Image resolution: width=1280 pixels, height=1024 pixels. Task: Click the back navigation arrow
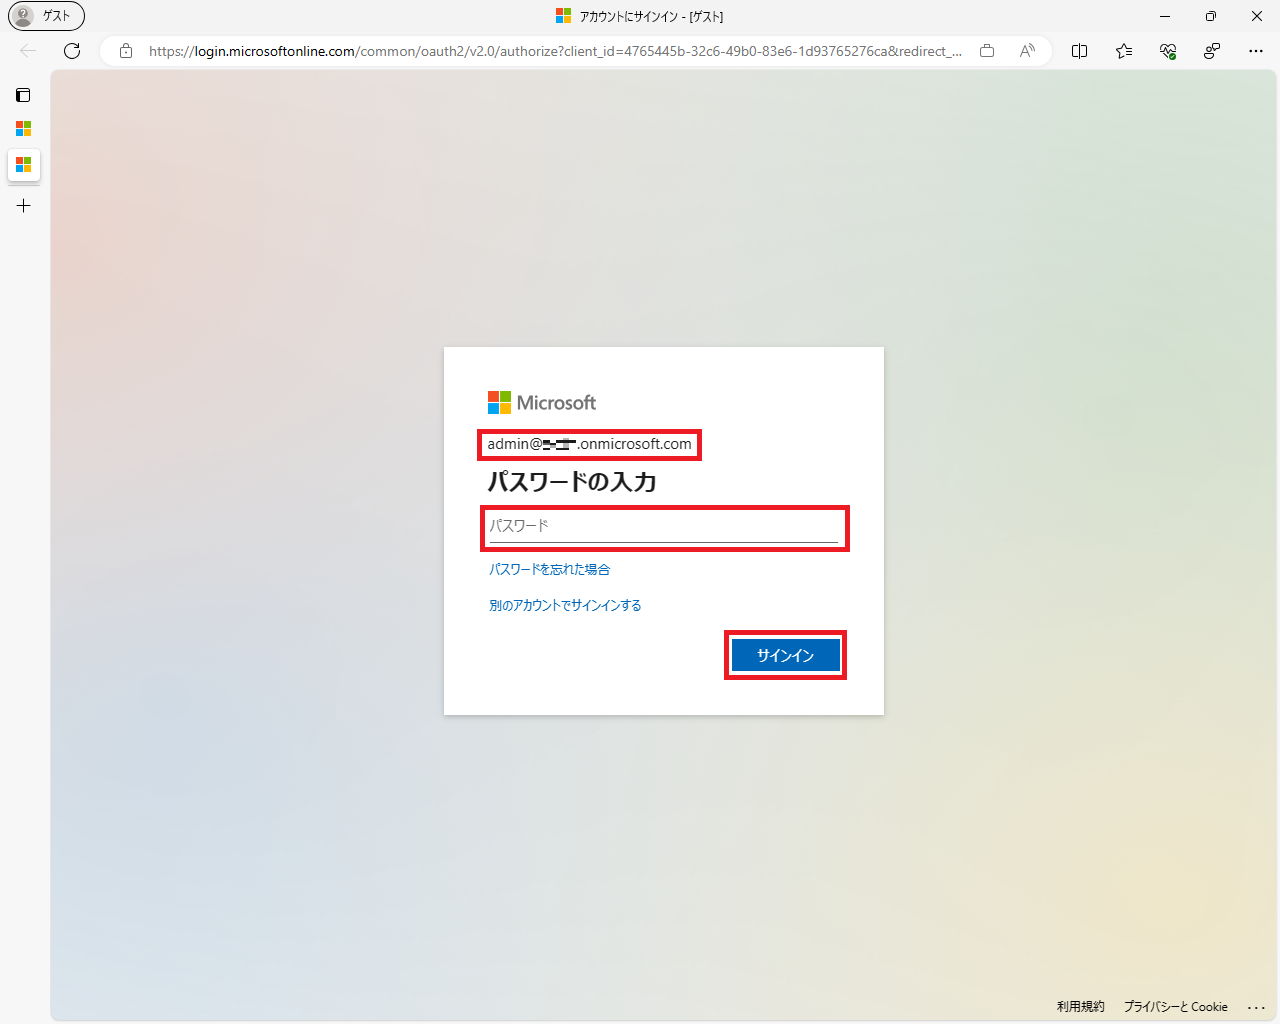pos(28,51)
